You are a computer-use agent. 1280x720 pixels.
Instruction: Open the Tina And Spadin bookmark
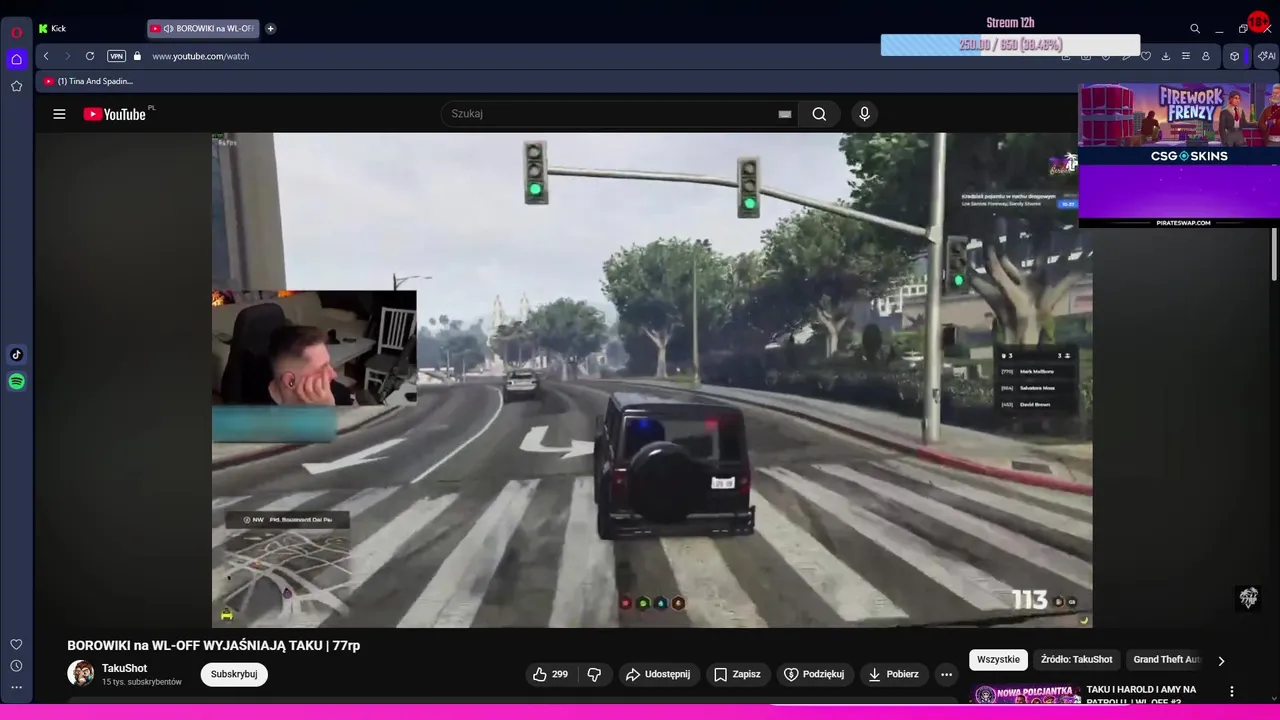pyautogui.click(x=88, y=81)
